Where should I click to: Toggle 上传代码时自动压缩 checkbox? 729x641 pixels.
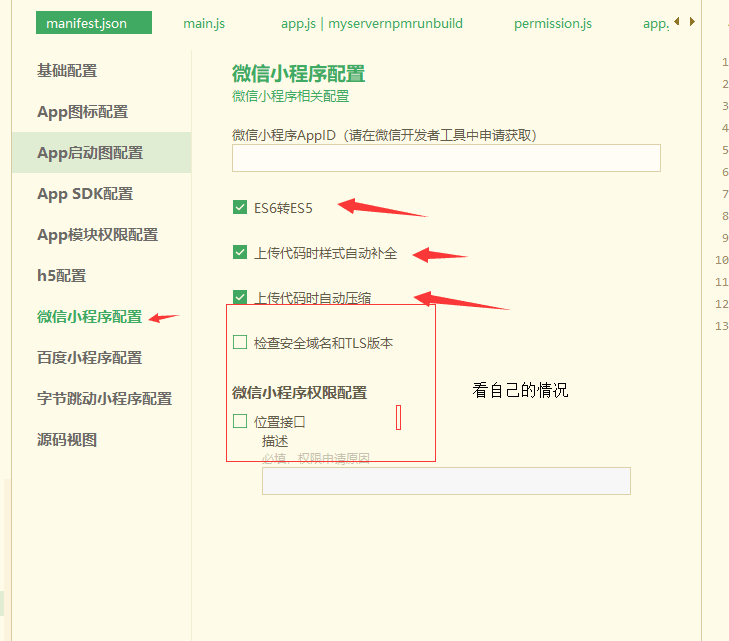[x=240, y=297]
